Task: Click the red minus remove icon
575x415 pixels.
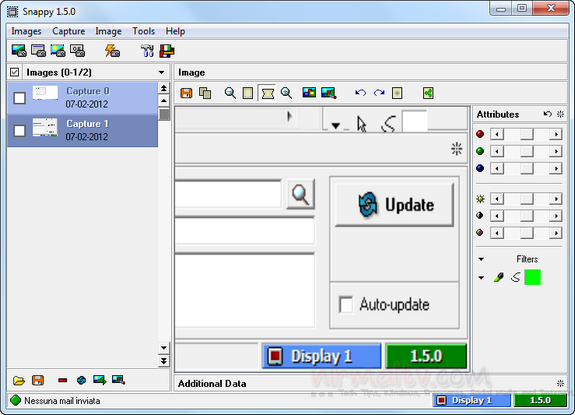Action: pos(63,380)
